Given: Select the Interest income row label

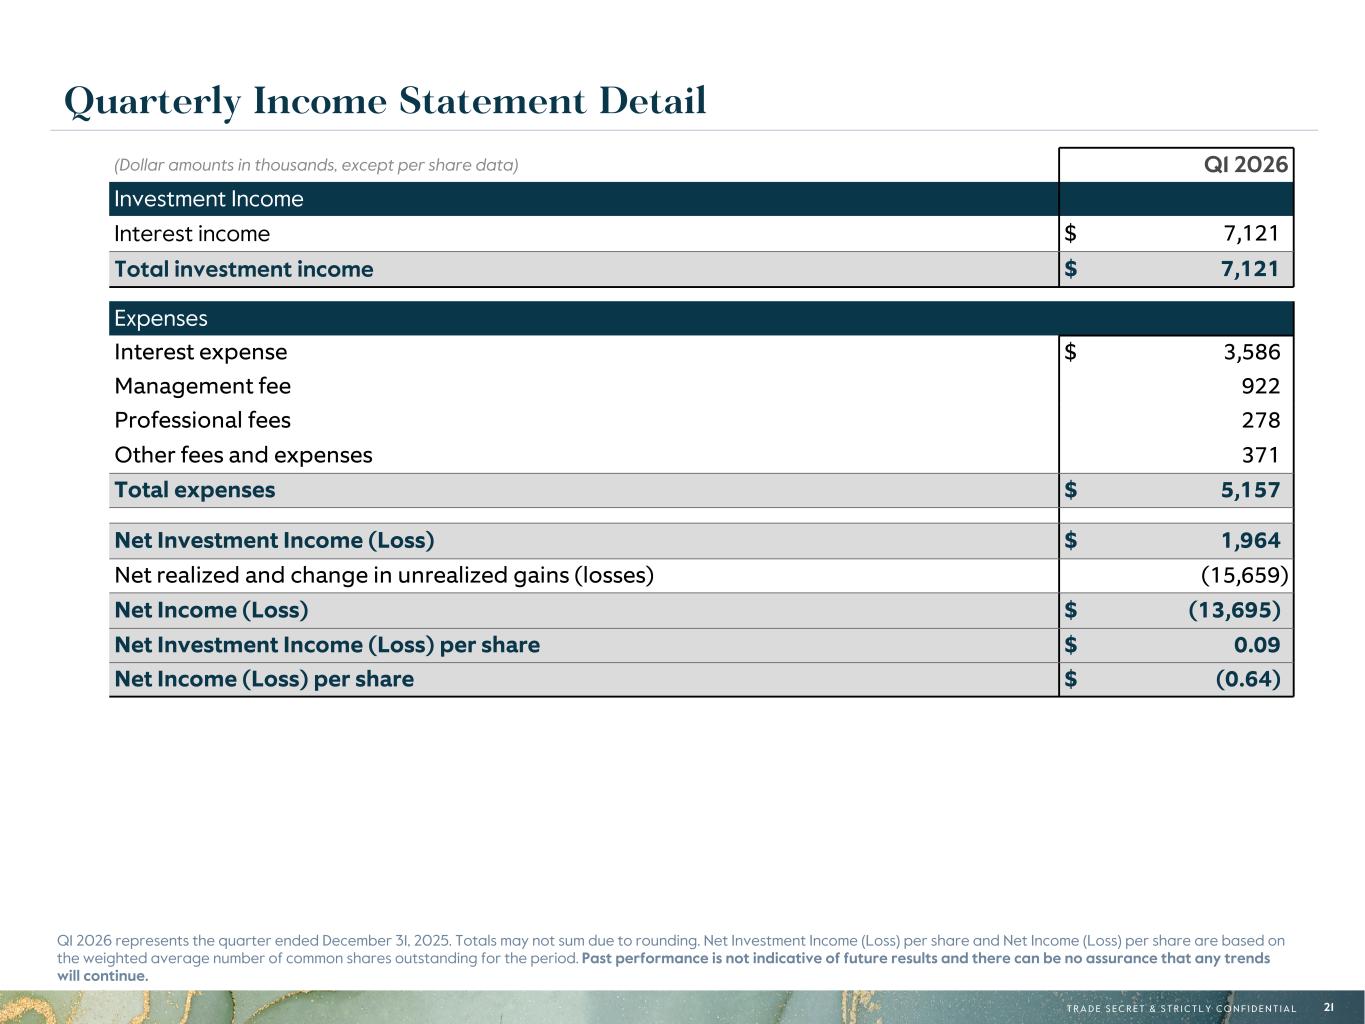Looking at the screenshot, I should click(x=192, y=234).
